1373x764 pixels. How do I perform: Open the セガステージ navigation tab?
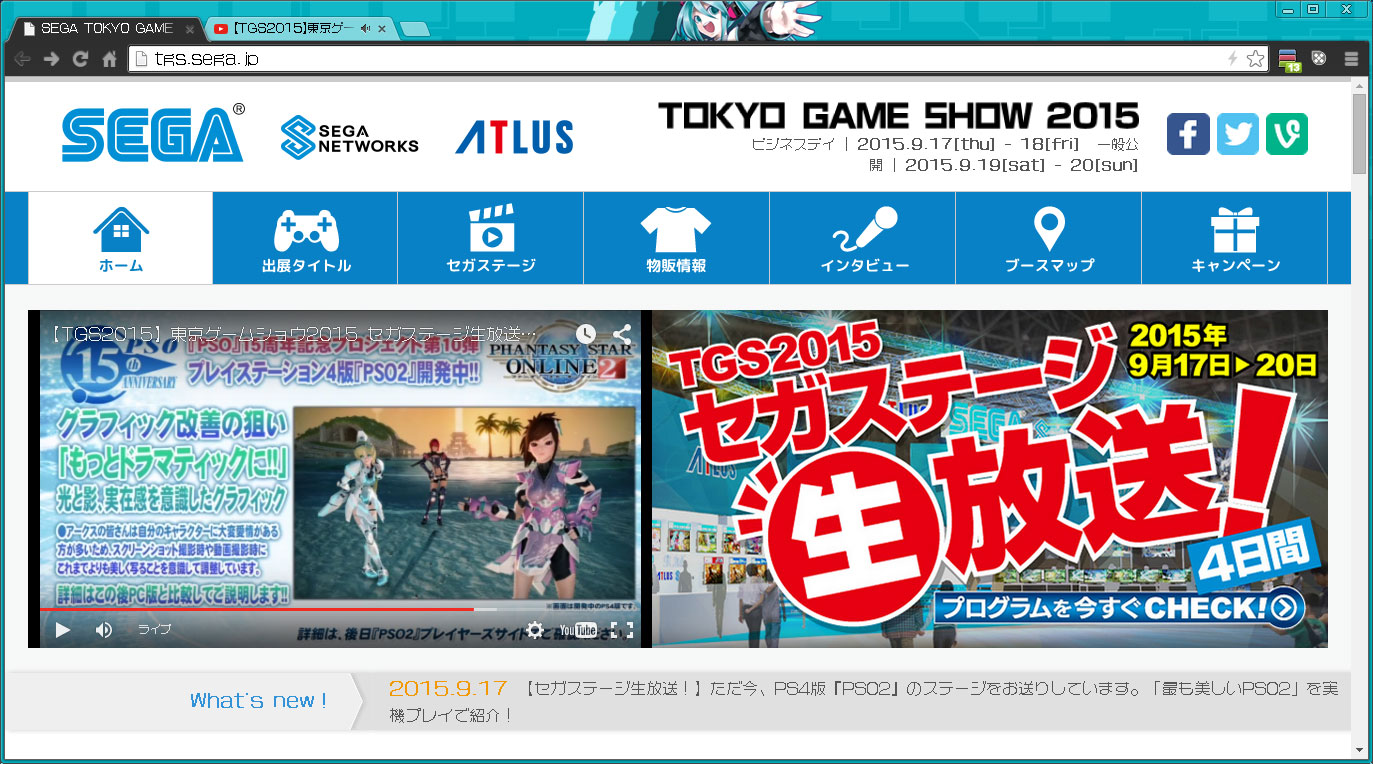491,238
